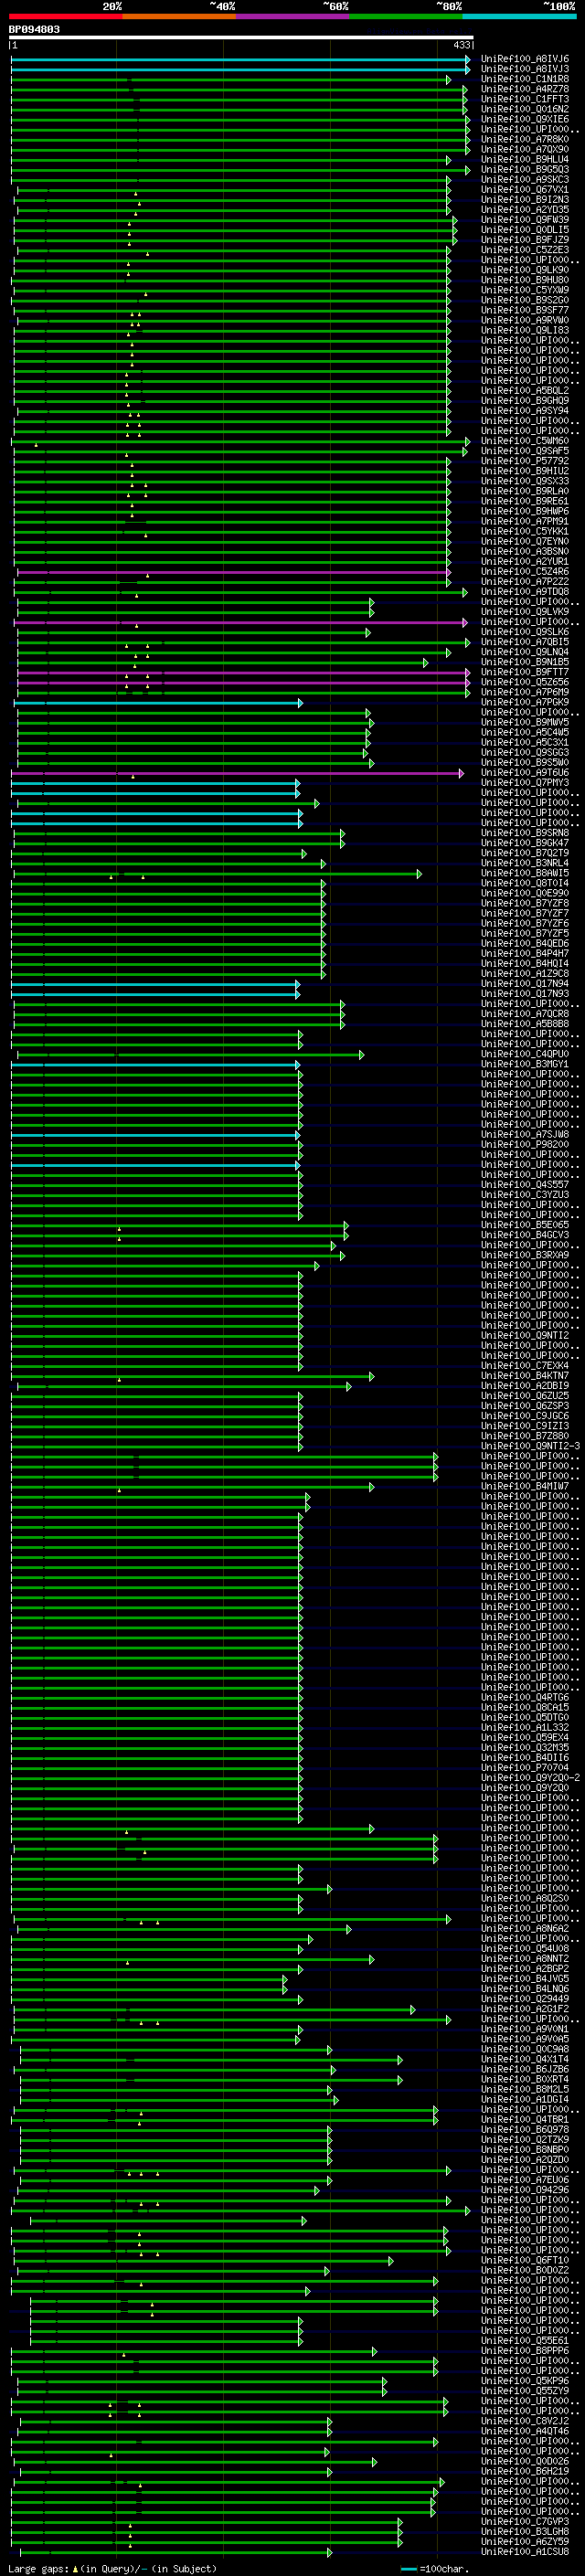Image resolution: width=585 pixels, height=2576 pixels.
Task: Click hit label UniRef100_B9SF77
Action: pos(525,310)
